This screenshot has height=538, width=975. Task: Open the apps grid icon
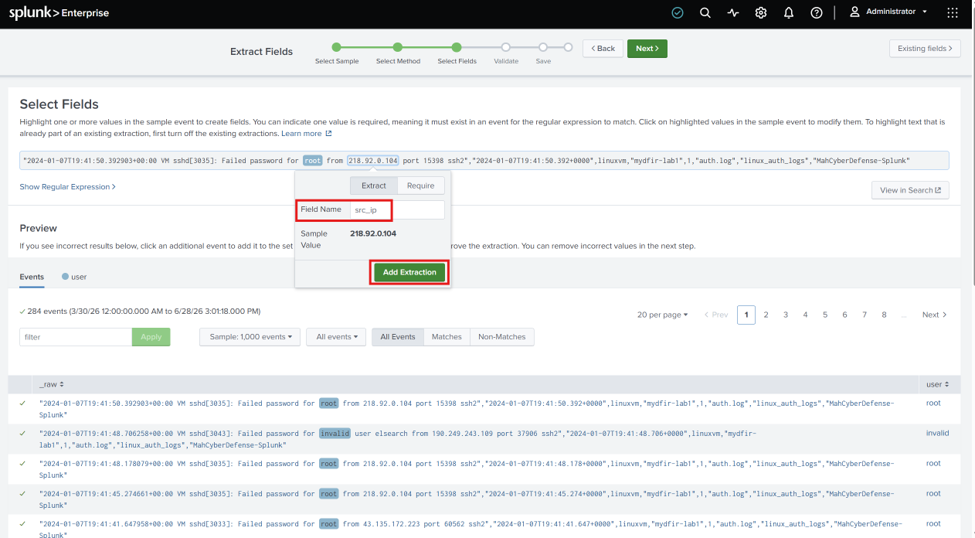(952, 12)
